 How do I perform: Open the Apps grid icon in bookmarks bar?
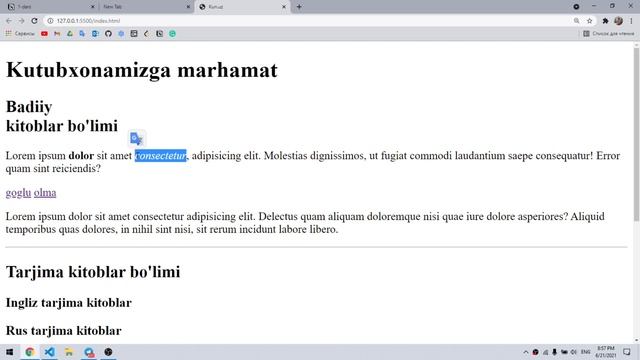(8, 33)
